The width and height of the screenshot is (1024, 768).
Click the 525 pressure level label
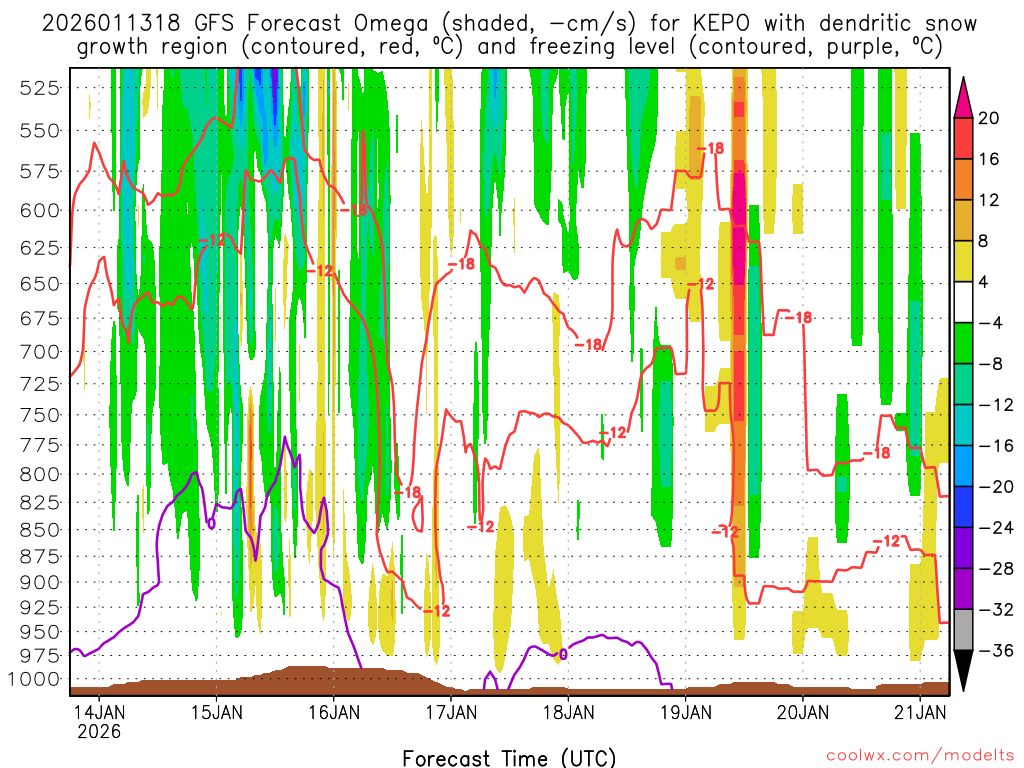point(40,88)
